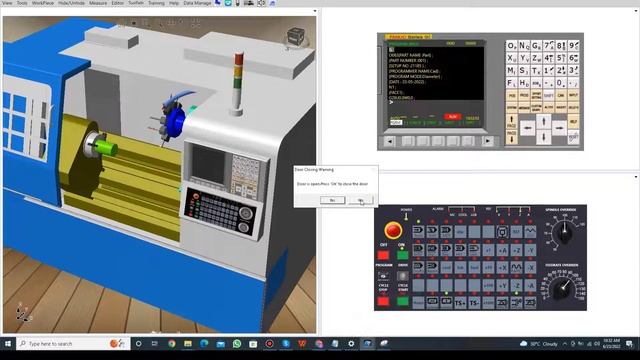This screenshot has width=640, height=360.
Task: Click the number 7 key on keypad
Action: (x=549, y=46)
